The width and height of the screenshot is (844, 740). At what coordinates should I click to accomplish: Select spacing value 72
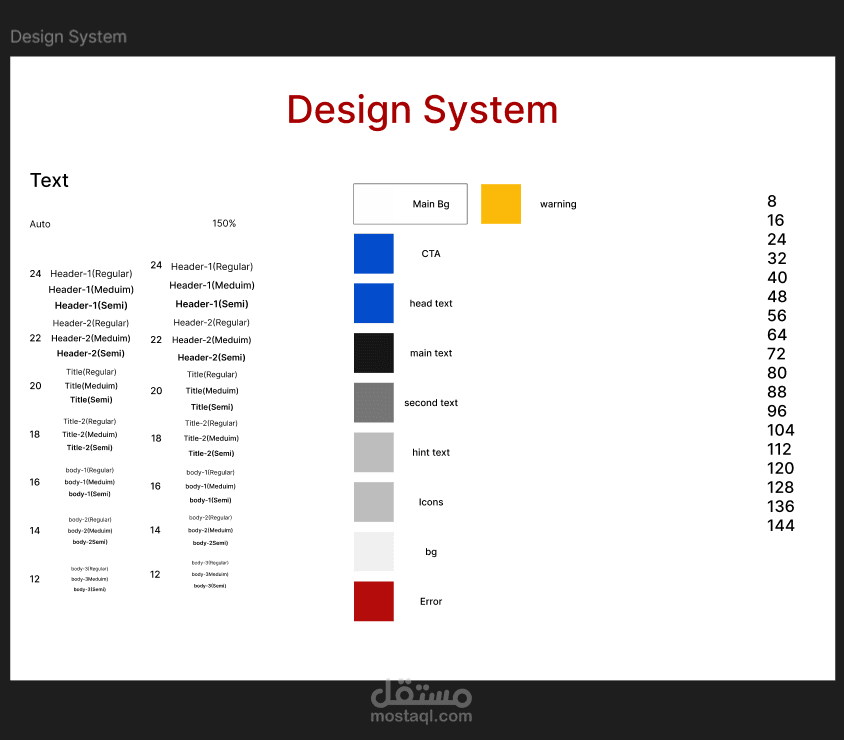click(x=776, y=354)
